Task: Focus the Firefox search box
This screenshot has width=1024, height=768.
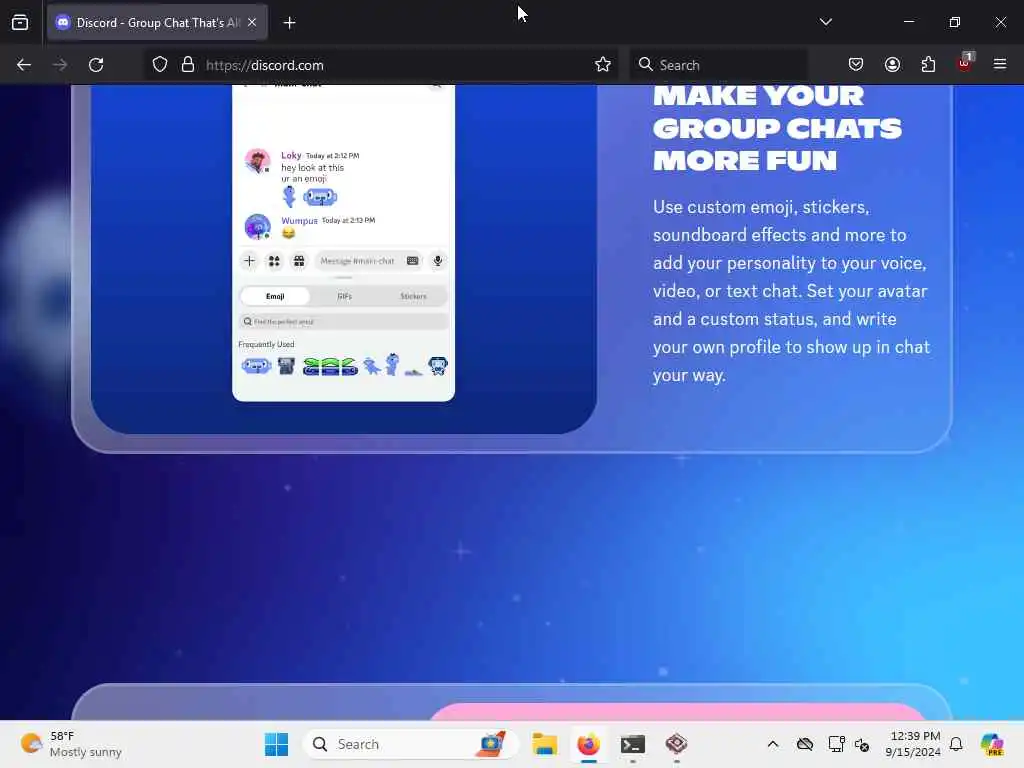Action: coord(718,65)
